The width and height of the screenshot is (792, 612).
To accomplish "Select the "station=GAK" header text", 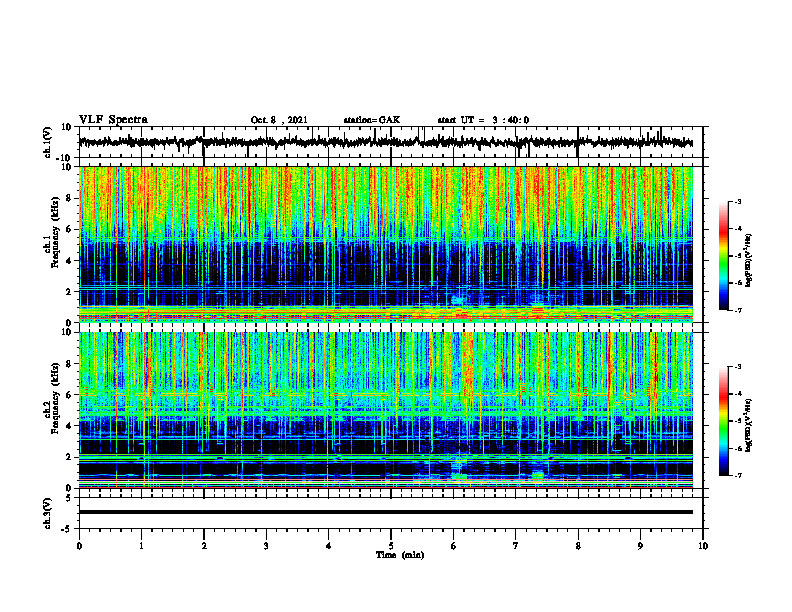I will point(372,120).
